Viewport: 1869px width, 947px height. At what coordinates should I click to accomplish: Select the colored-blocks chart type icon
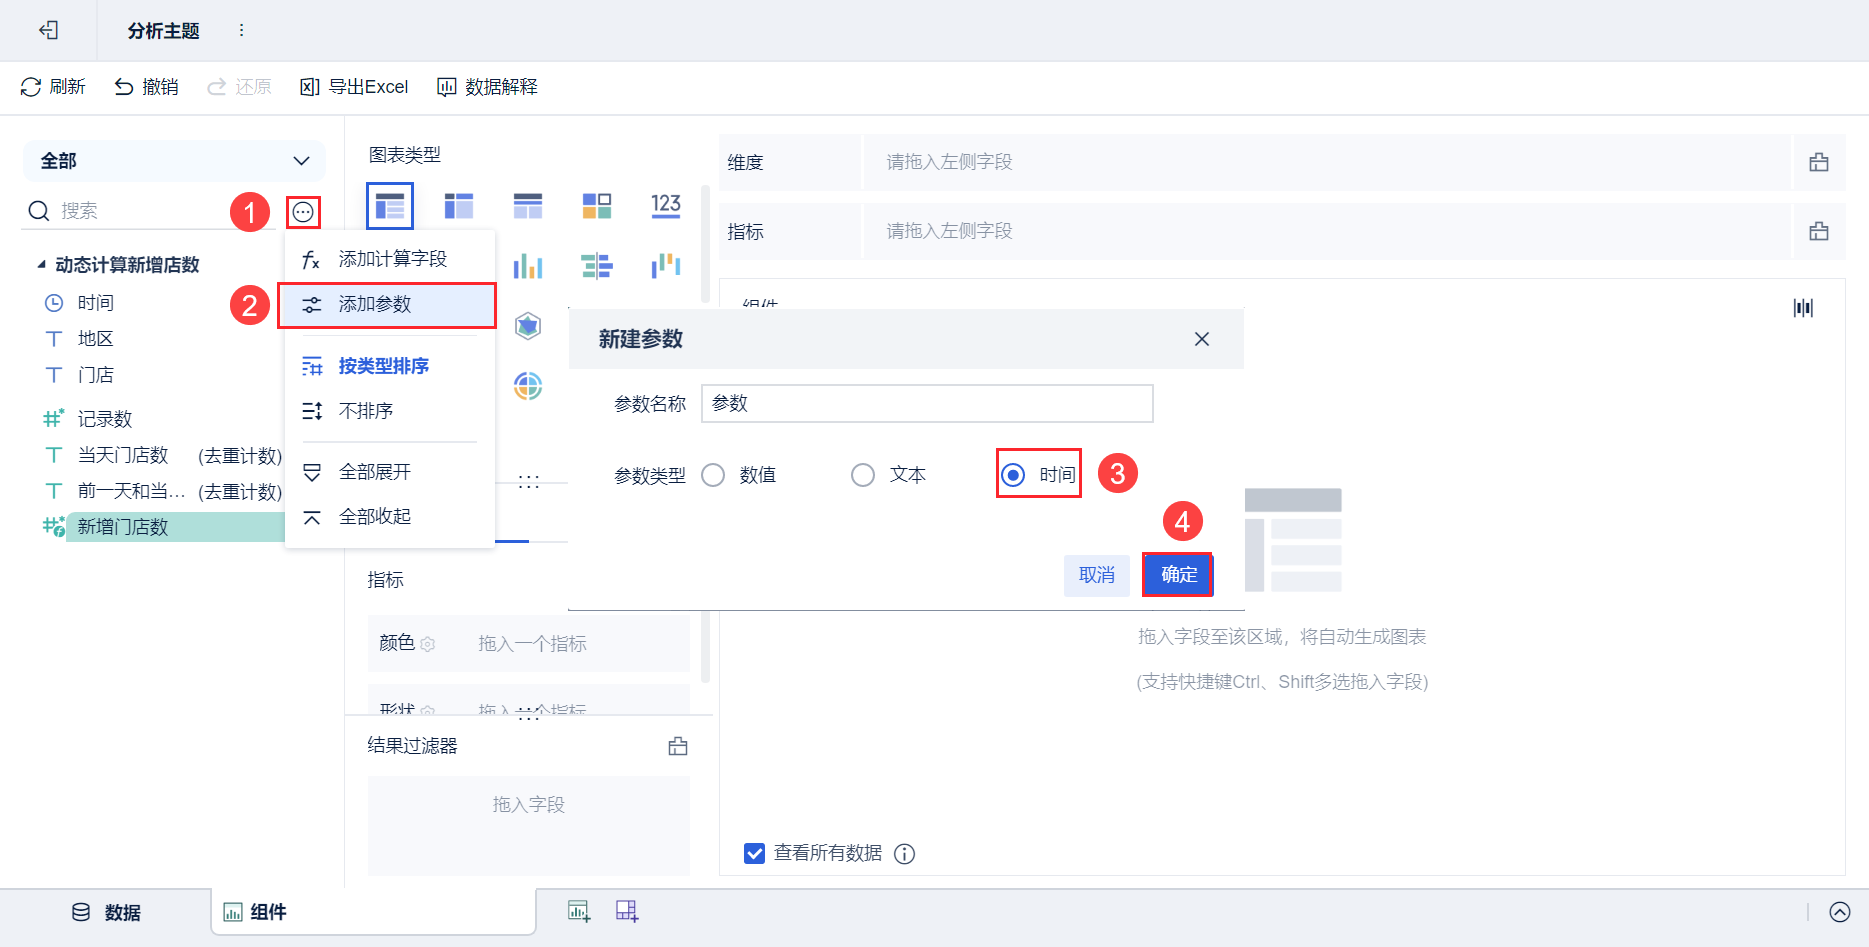(597, 206)
